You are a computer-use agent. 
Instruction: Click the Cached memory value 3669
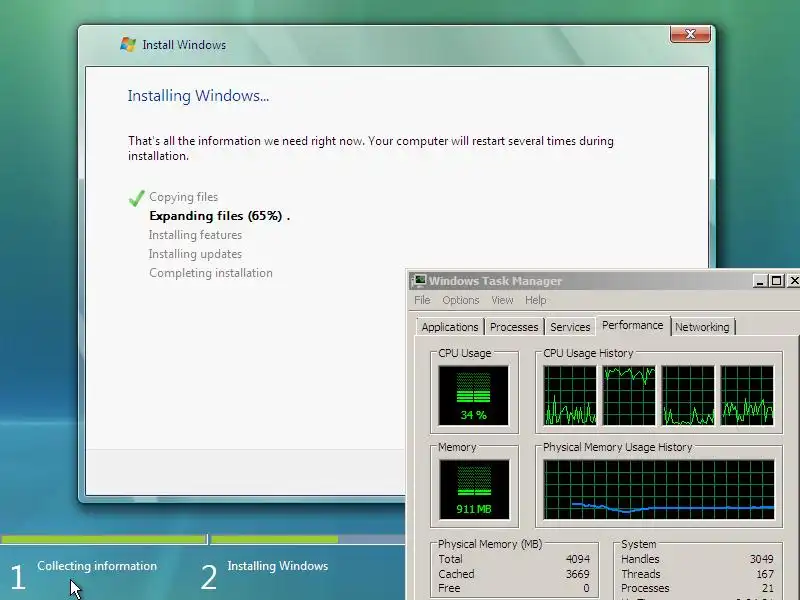pyautogui.click(x=578, y=574)
